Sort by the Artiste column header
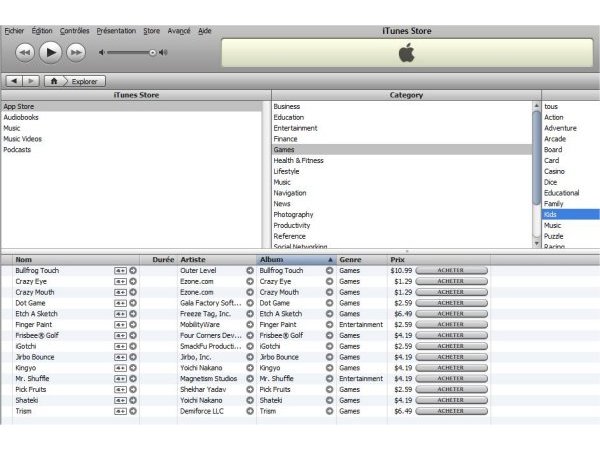This screenshot has height=450, width=600. 217,259
